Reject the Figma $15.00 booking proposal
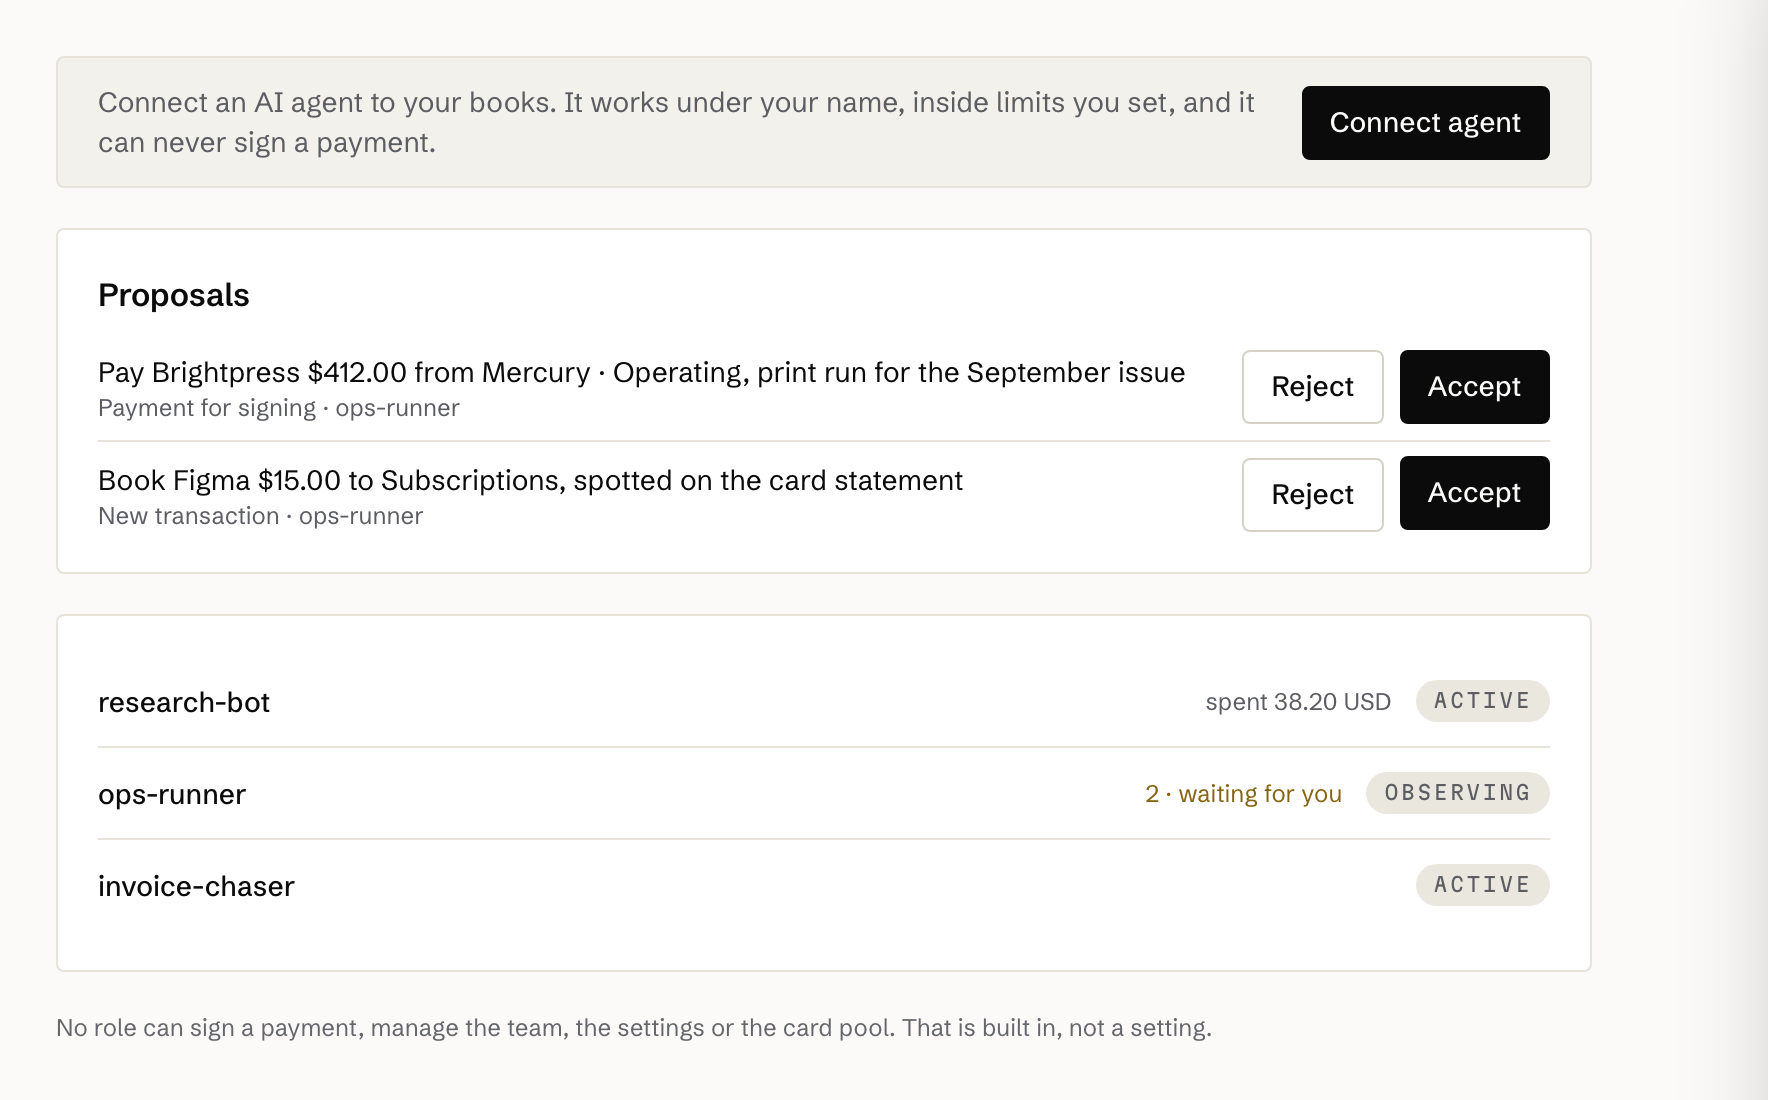The width and height of the screenshot is (1768, 1100). pos(1312,495)
